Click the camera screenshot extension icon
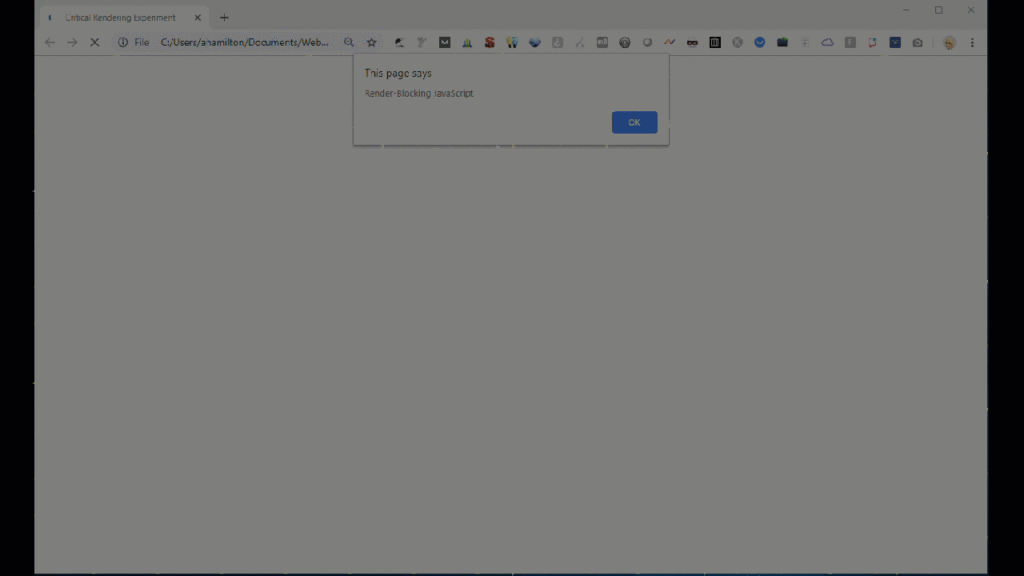Viewport: 1024px width, 576px height. point(917,43)
